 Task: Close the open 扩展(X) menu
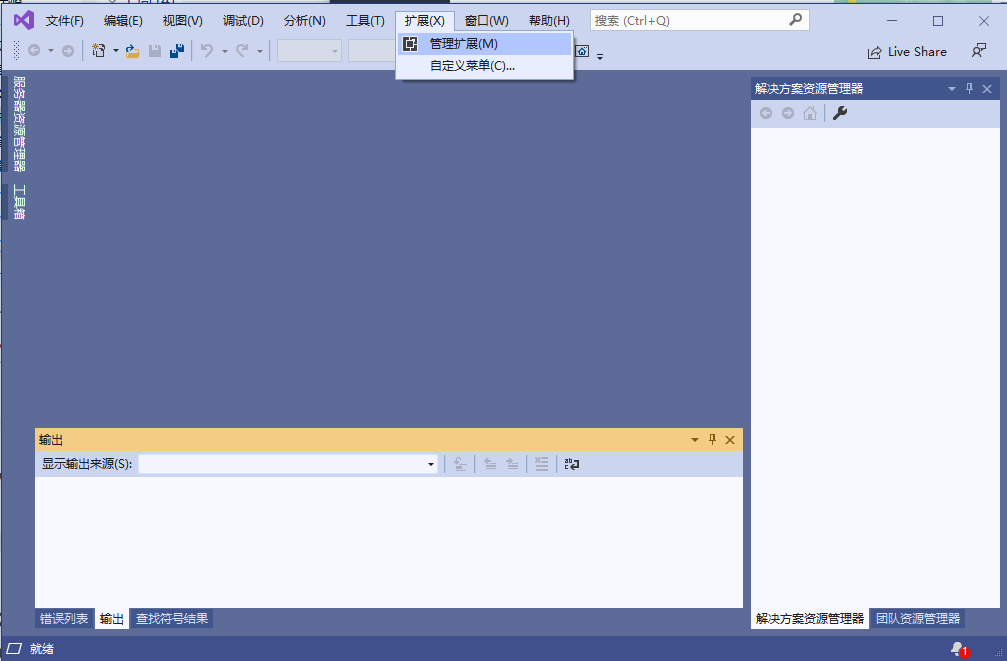coord(425,21)
